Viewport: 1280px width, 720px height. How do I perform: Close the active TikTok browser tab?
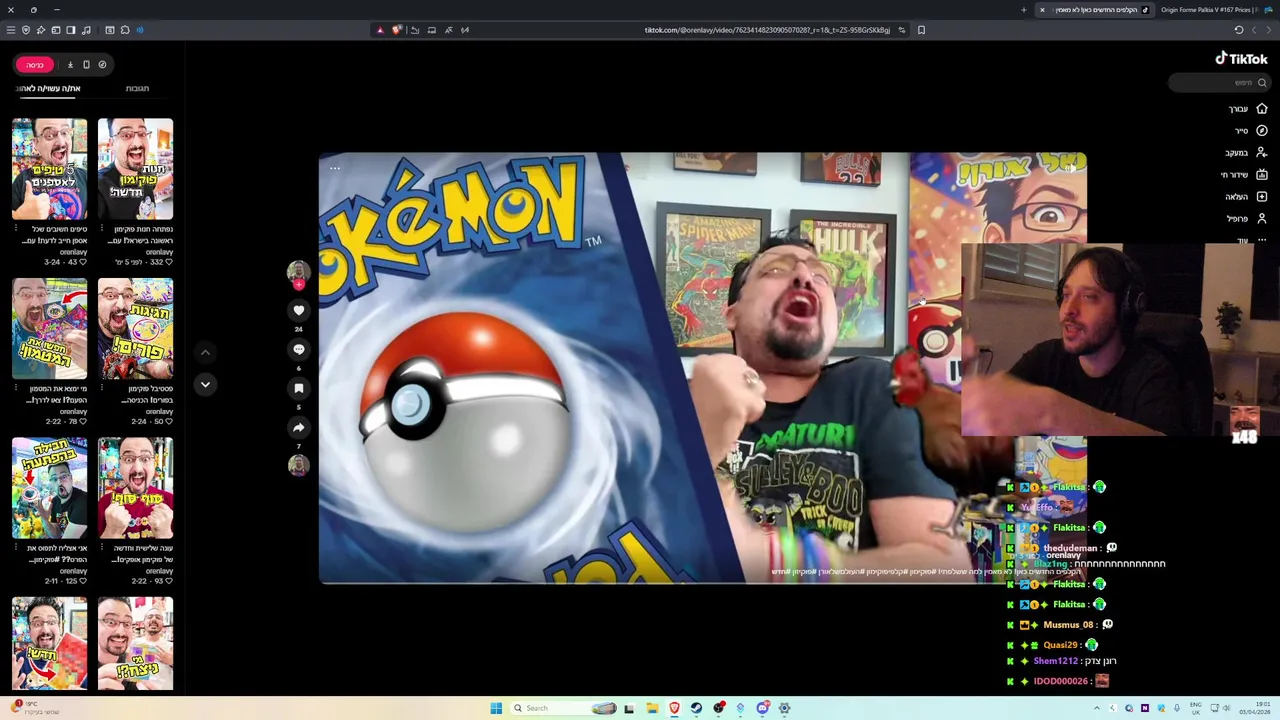(x=1042, y=10)
